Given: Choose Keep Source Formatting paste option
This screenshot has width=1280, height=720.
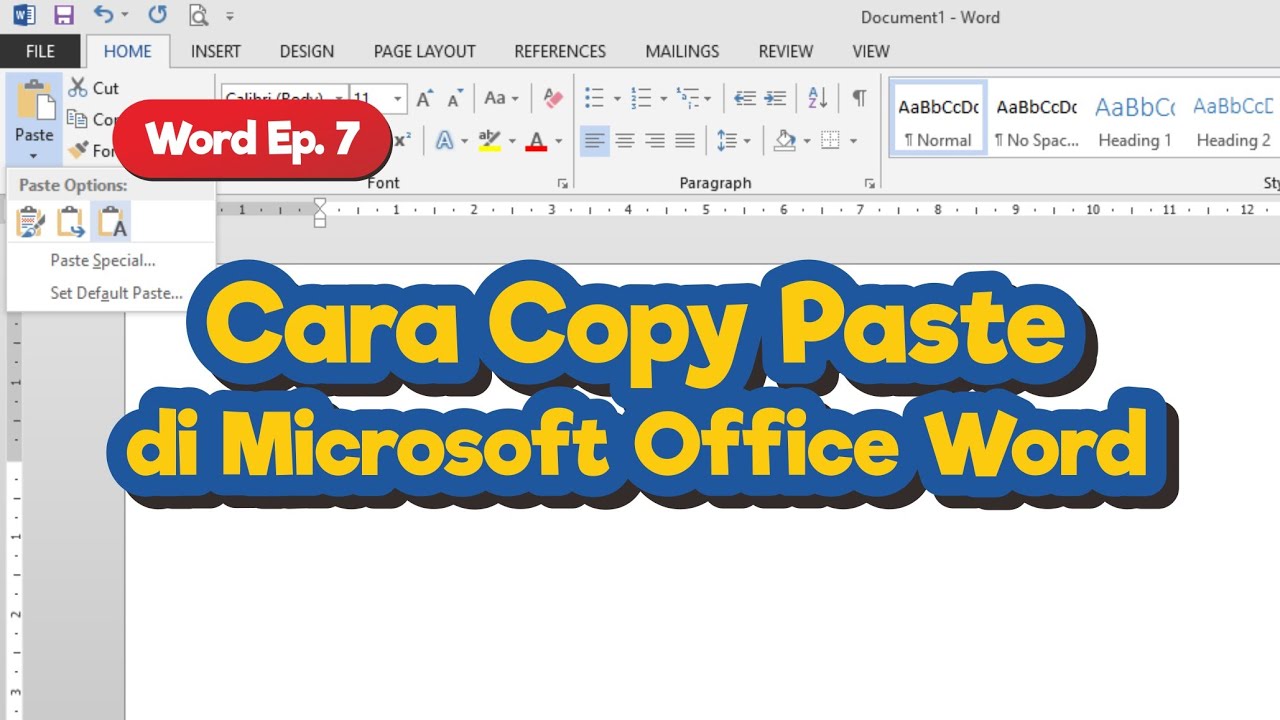Looking at the screenshot, I should (x=31, y=222).
